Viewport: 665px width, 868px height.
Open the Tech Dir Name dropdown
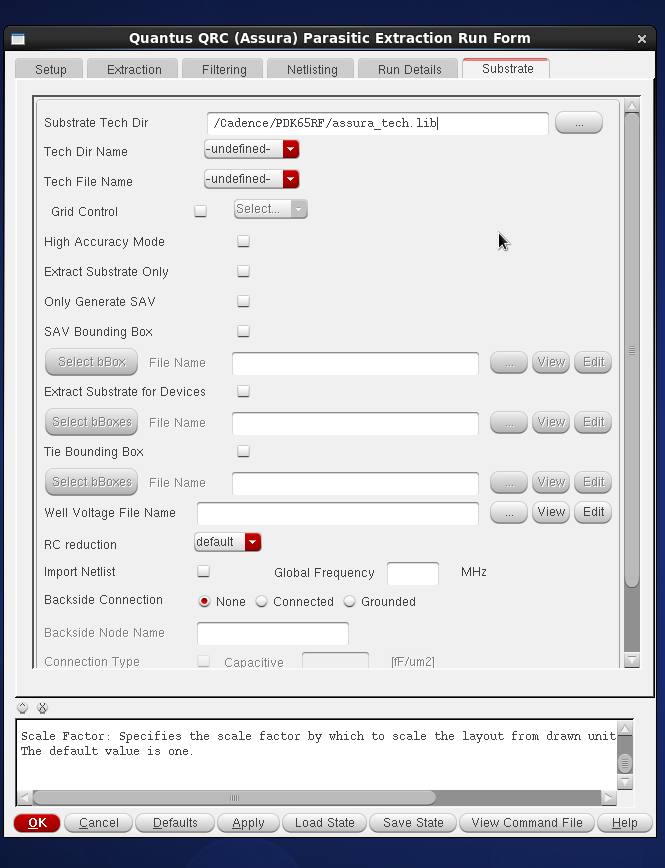pyautogui.click(x=252, y=149)
